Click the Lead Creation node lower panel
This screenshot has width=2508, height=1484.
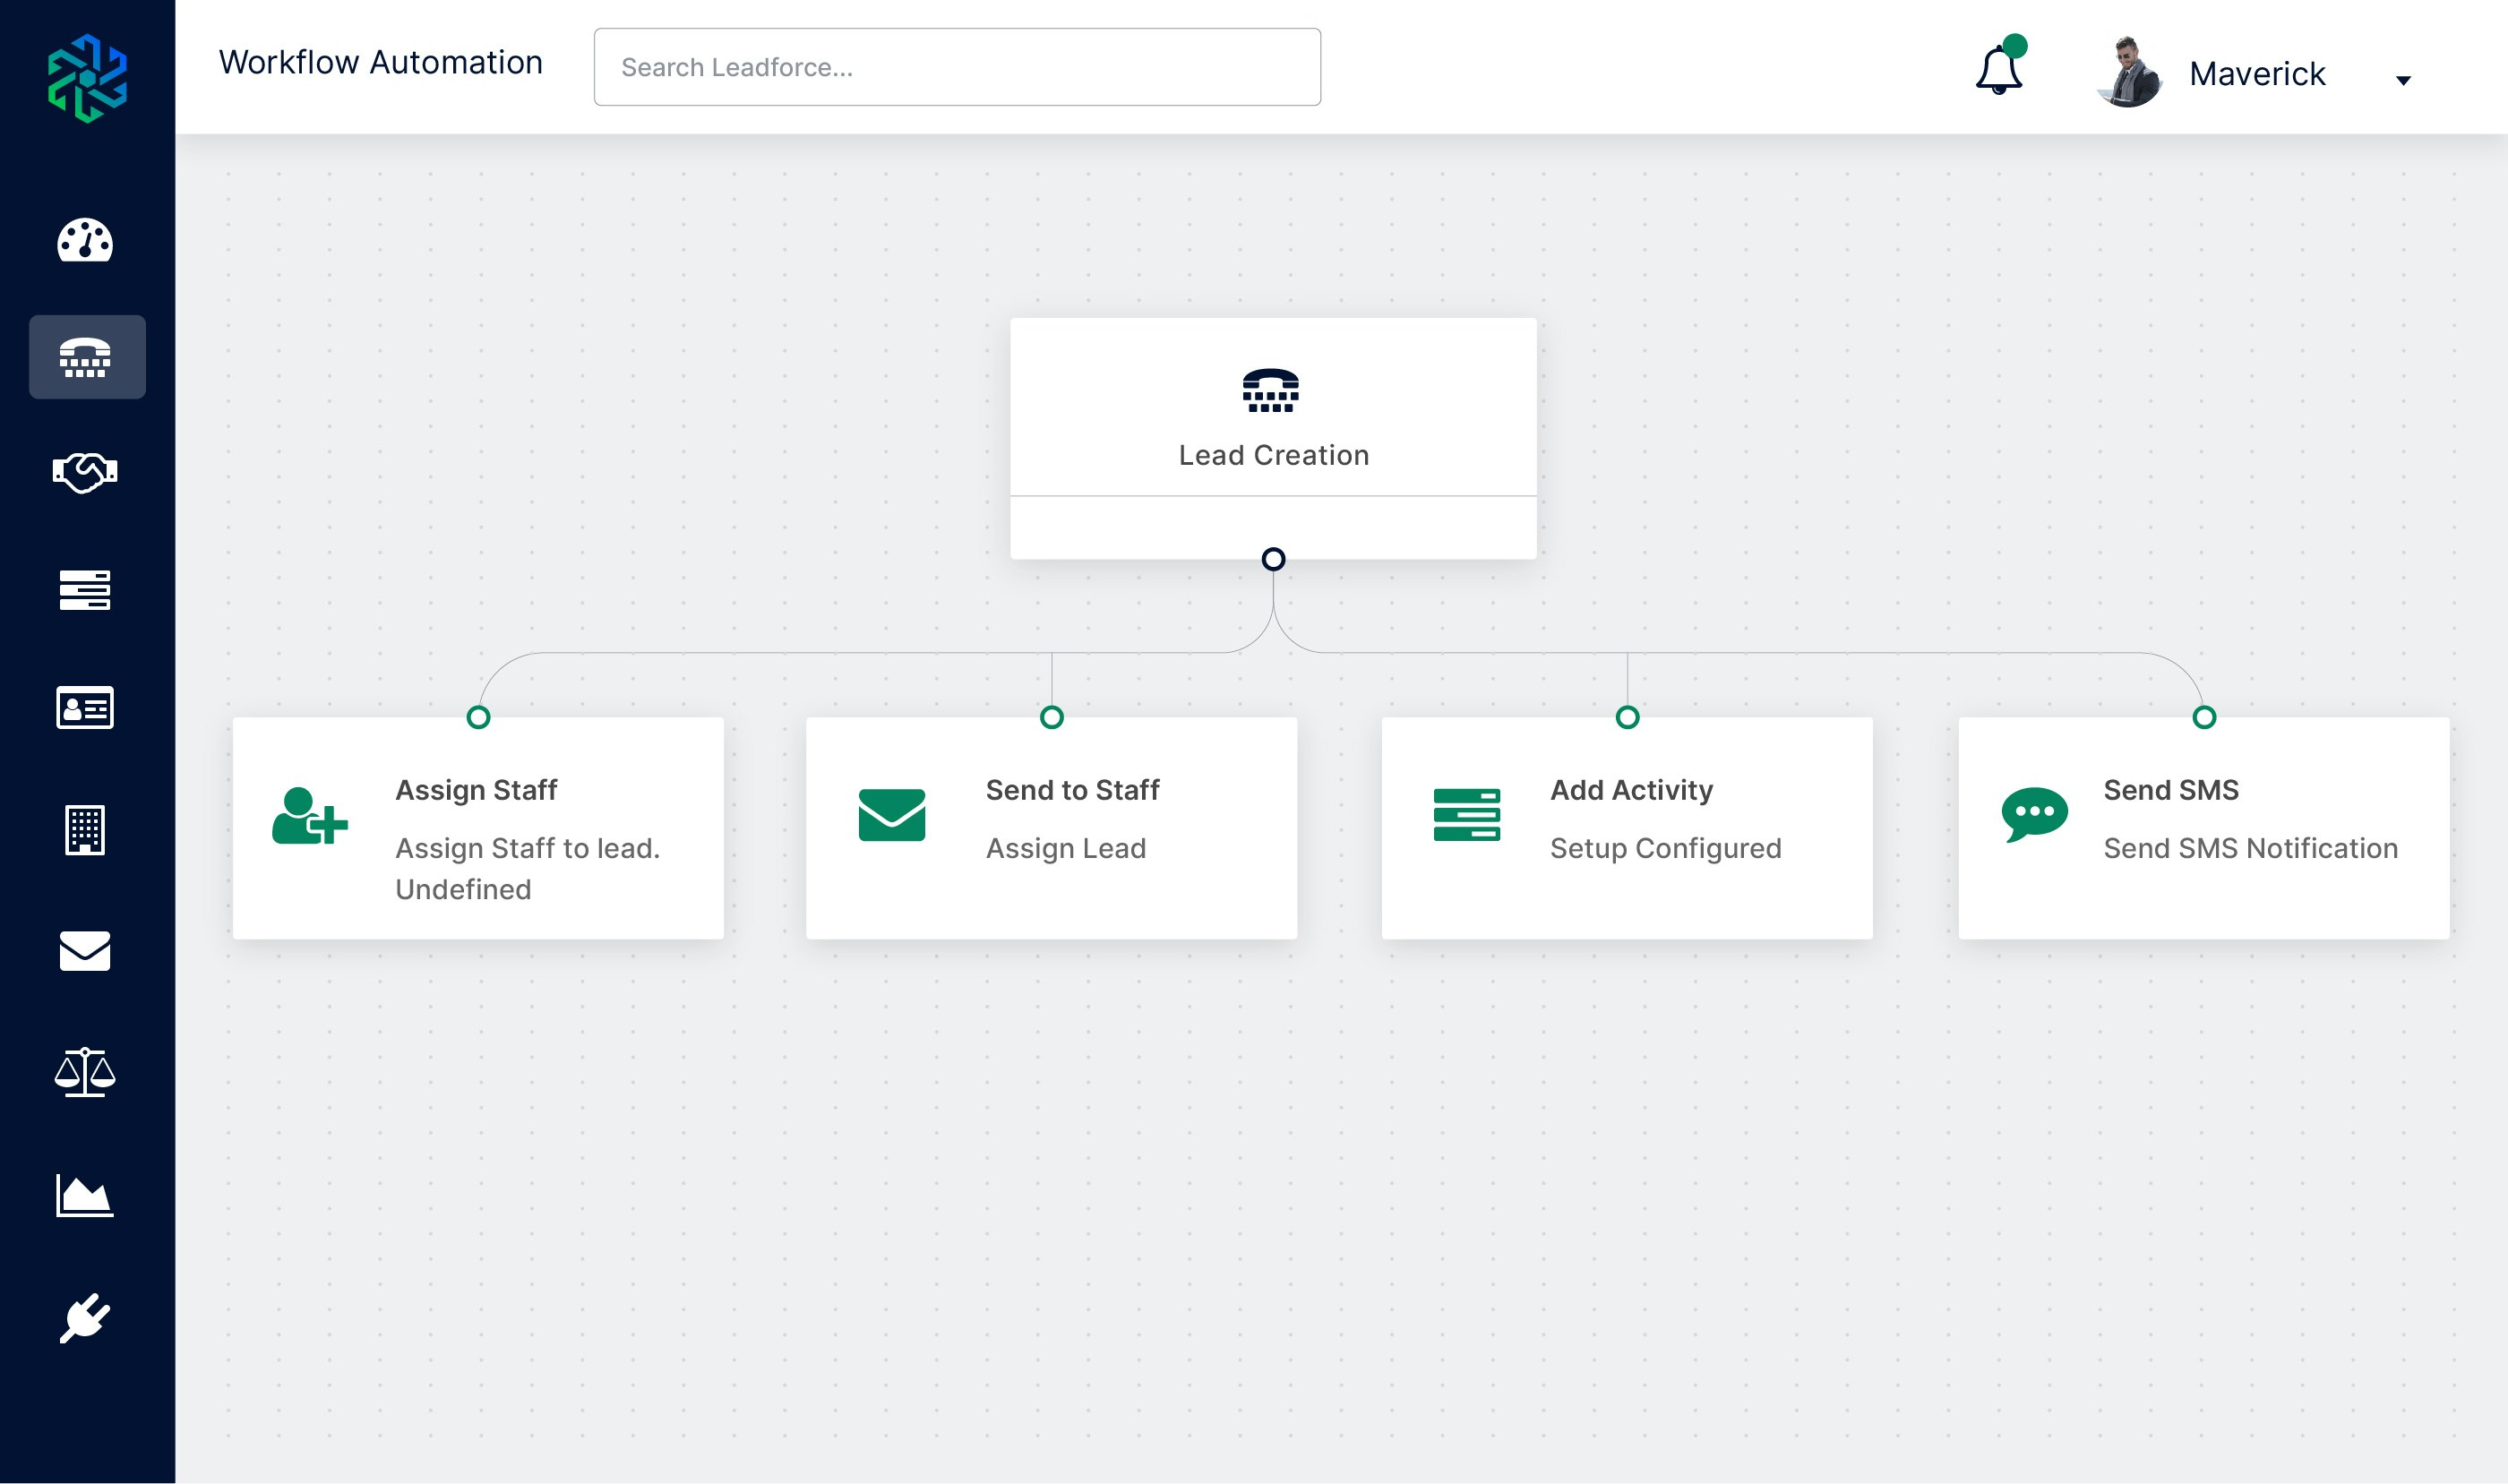tap(1273, 527)
